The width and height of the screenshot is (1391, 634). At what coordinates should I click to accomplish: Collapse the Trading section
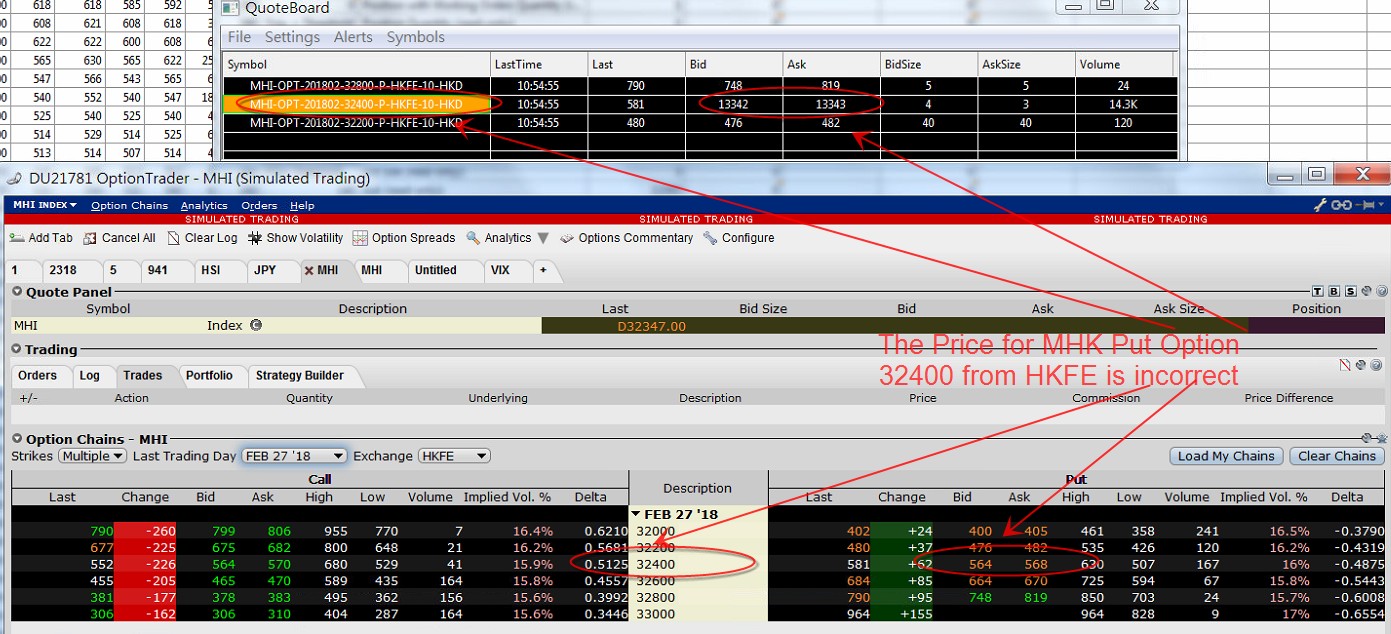tap(17, 349)
